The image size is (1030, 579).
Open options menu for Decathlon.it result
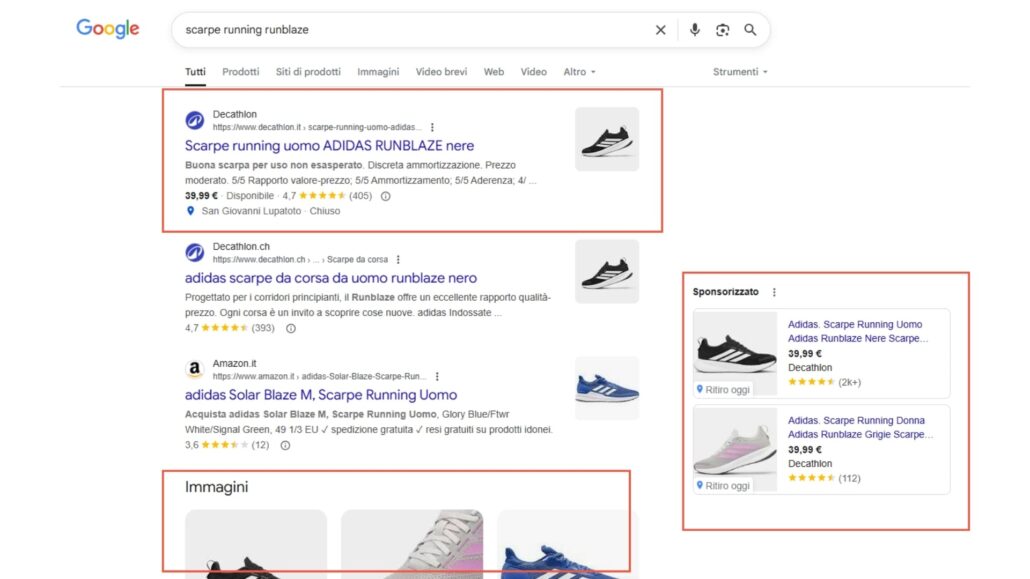(x=432, y=127)
